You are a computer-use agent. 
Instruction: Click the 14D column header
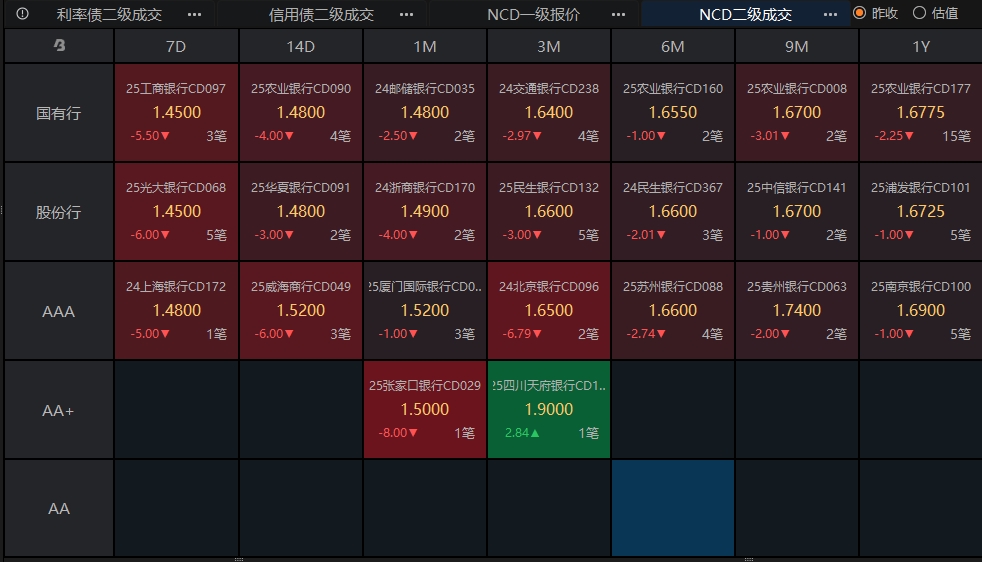point(301,46)
